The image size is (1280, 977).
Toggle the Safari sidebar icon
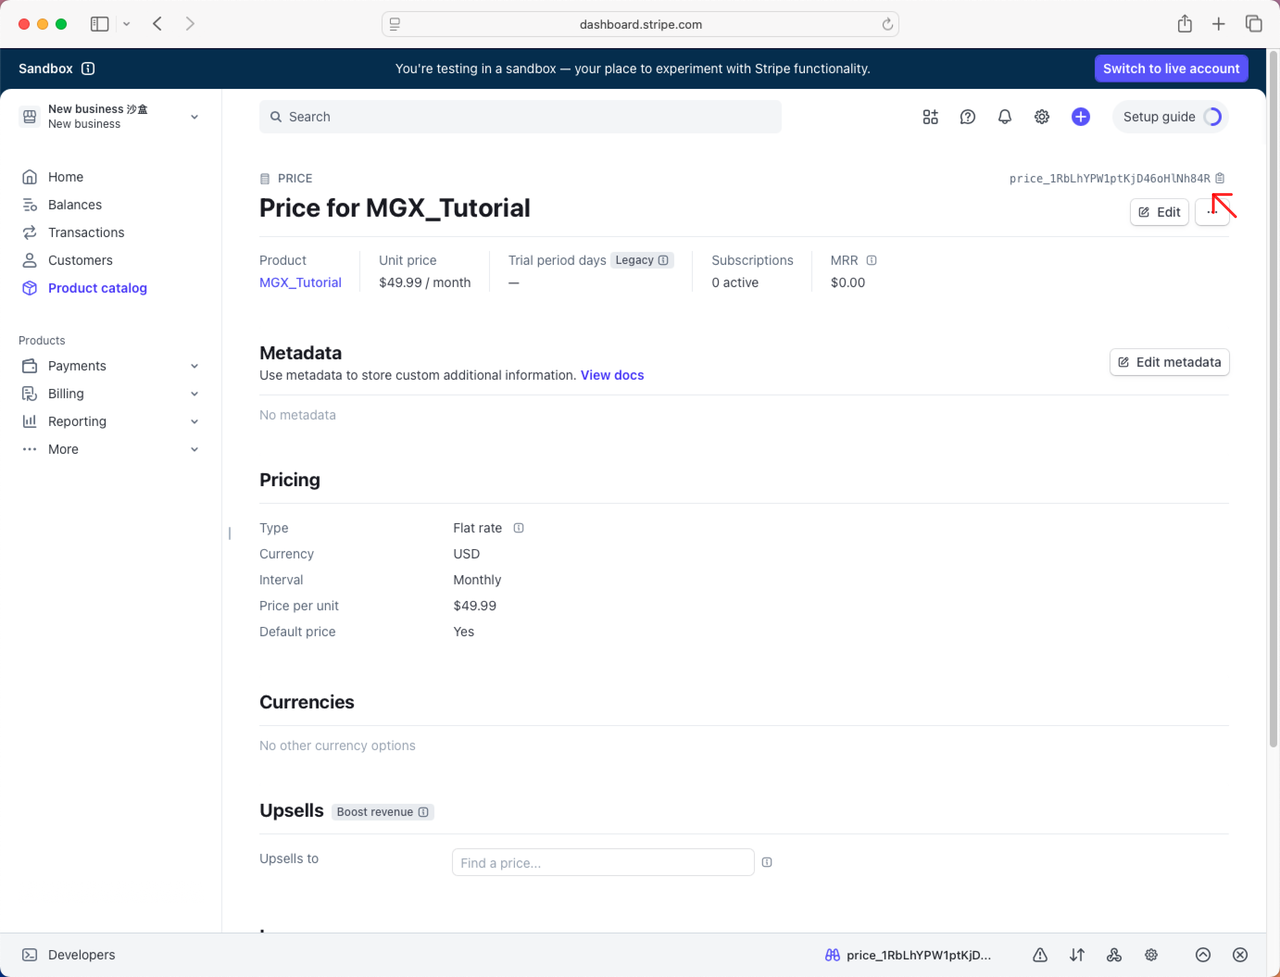100,24
